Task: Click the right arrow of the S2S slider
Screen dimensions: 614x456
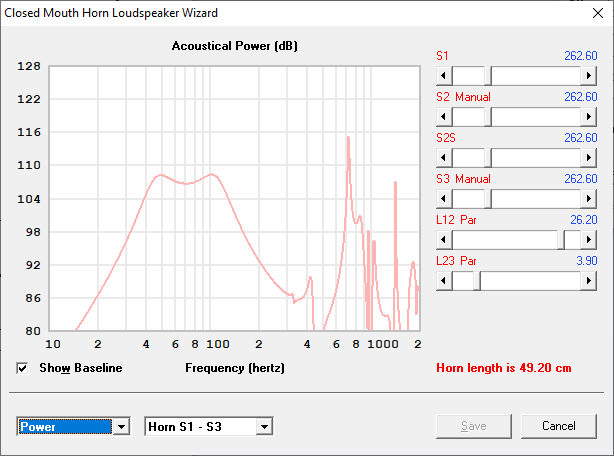Action: click(x=588, y=158)
